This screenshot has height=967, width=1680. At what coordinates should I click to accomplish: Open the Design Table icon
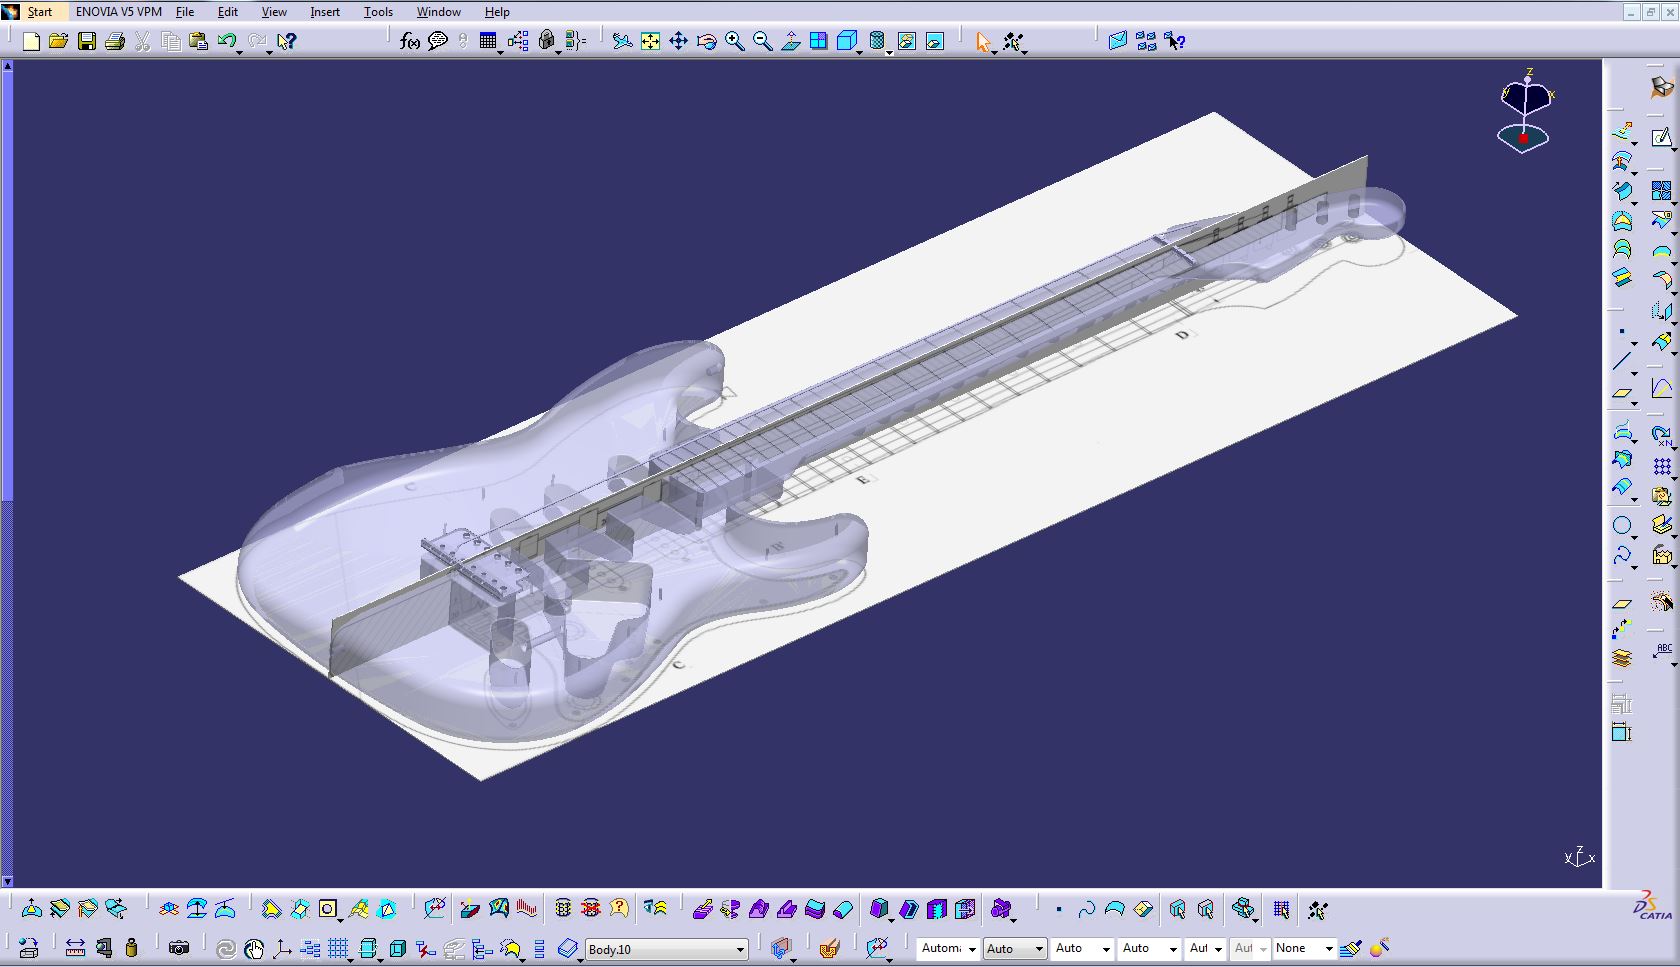point(488,41)
